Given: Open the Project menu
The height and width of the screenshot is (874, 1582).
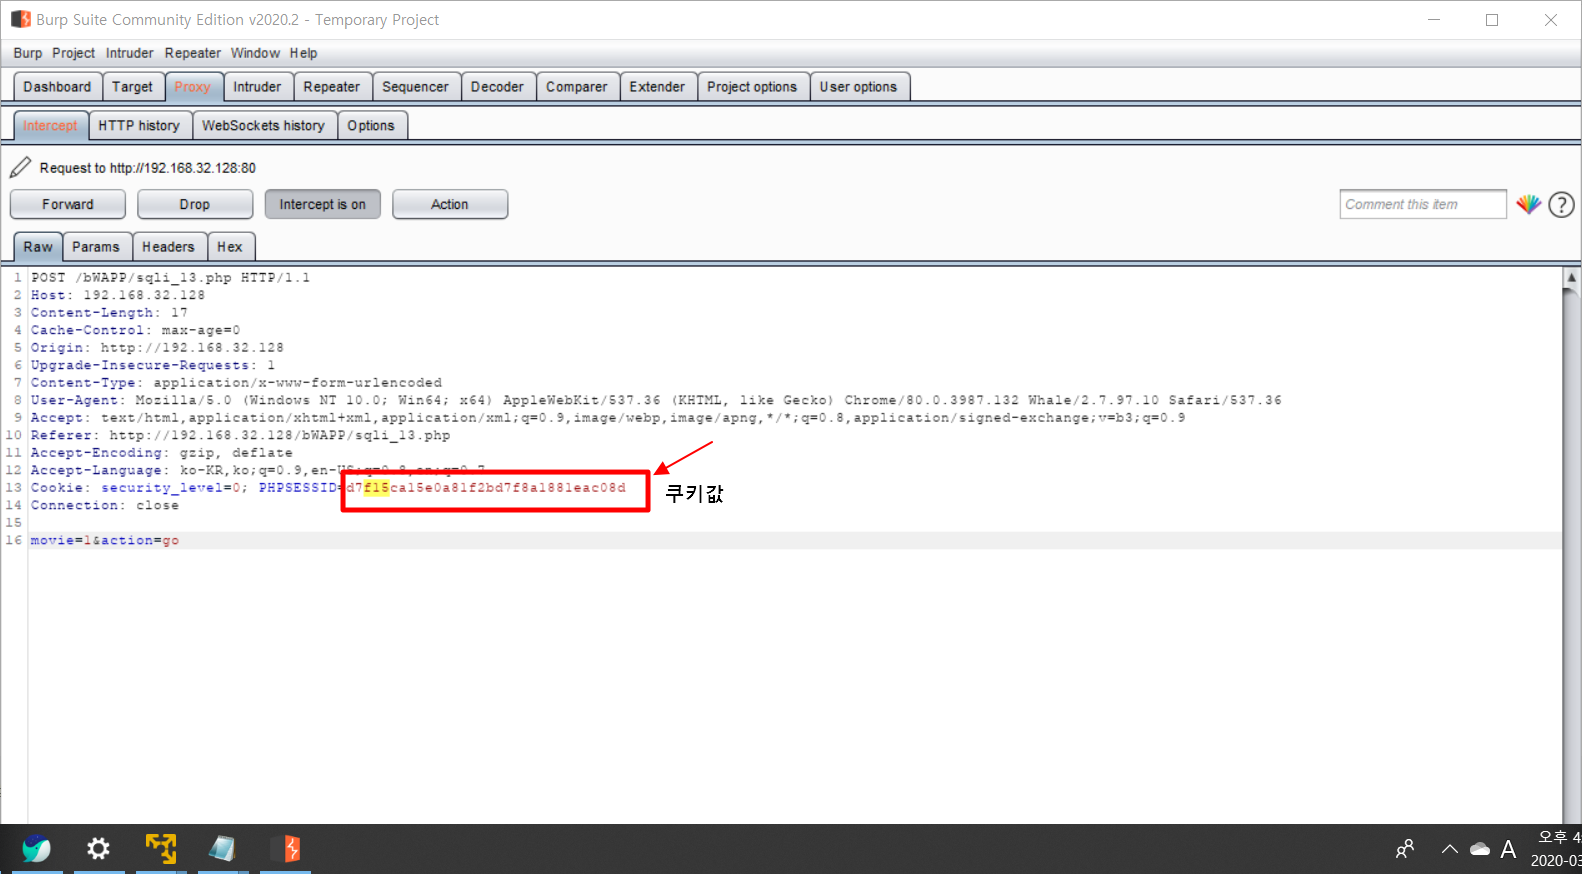Looking at the screenshot, I should click(73, 53).
